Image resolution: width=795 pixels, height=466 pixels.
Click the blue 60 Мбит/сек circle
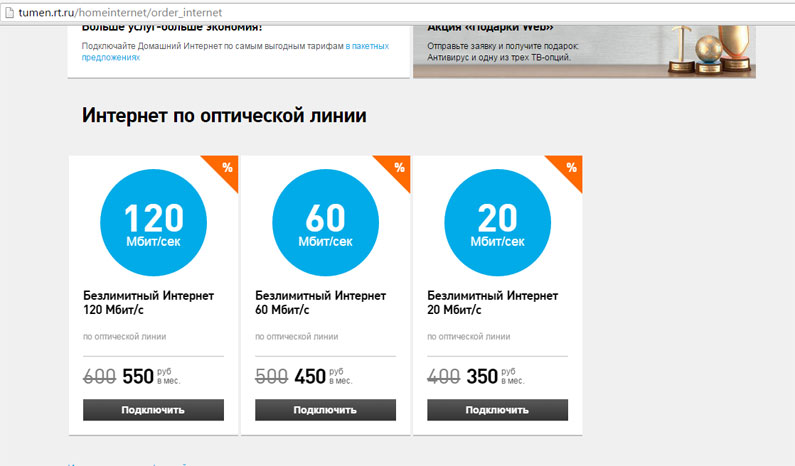(x=325, y=223)
